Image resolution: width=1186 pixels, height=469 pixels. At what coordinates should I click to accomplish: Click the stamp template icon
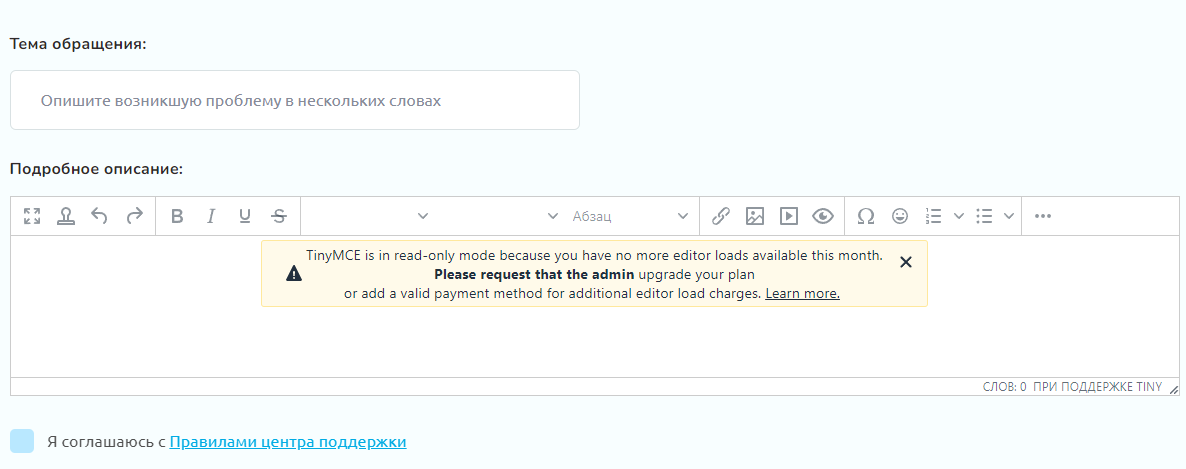tap(66, 216)
